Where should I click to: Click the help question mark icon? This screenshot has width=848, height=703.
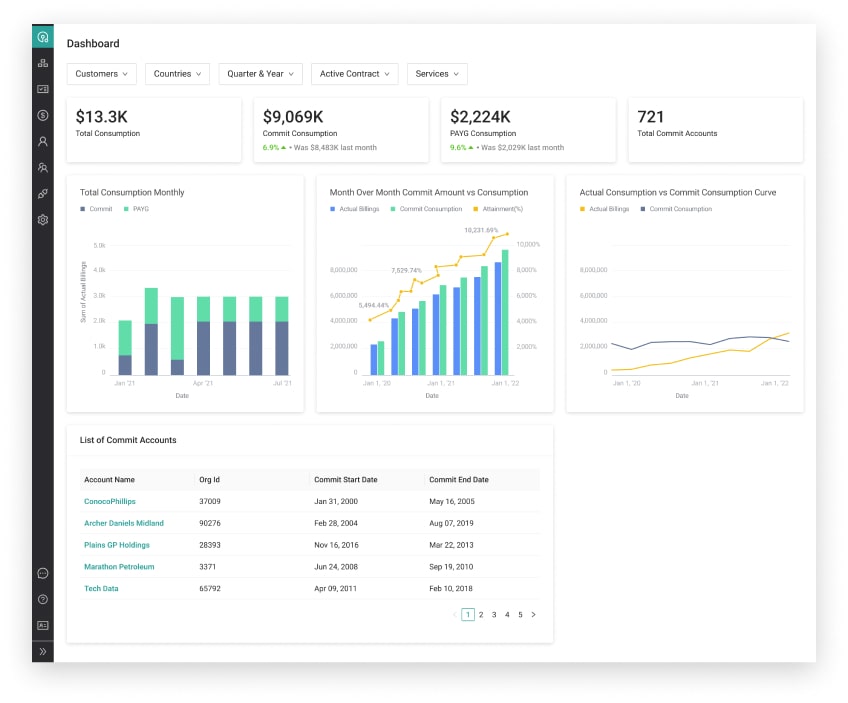pos(42,599)
